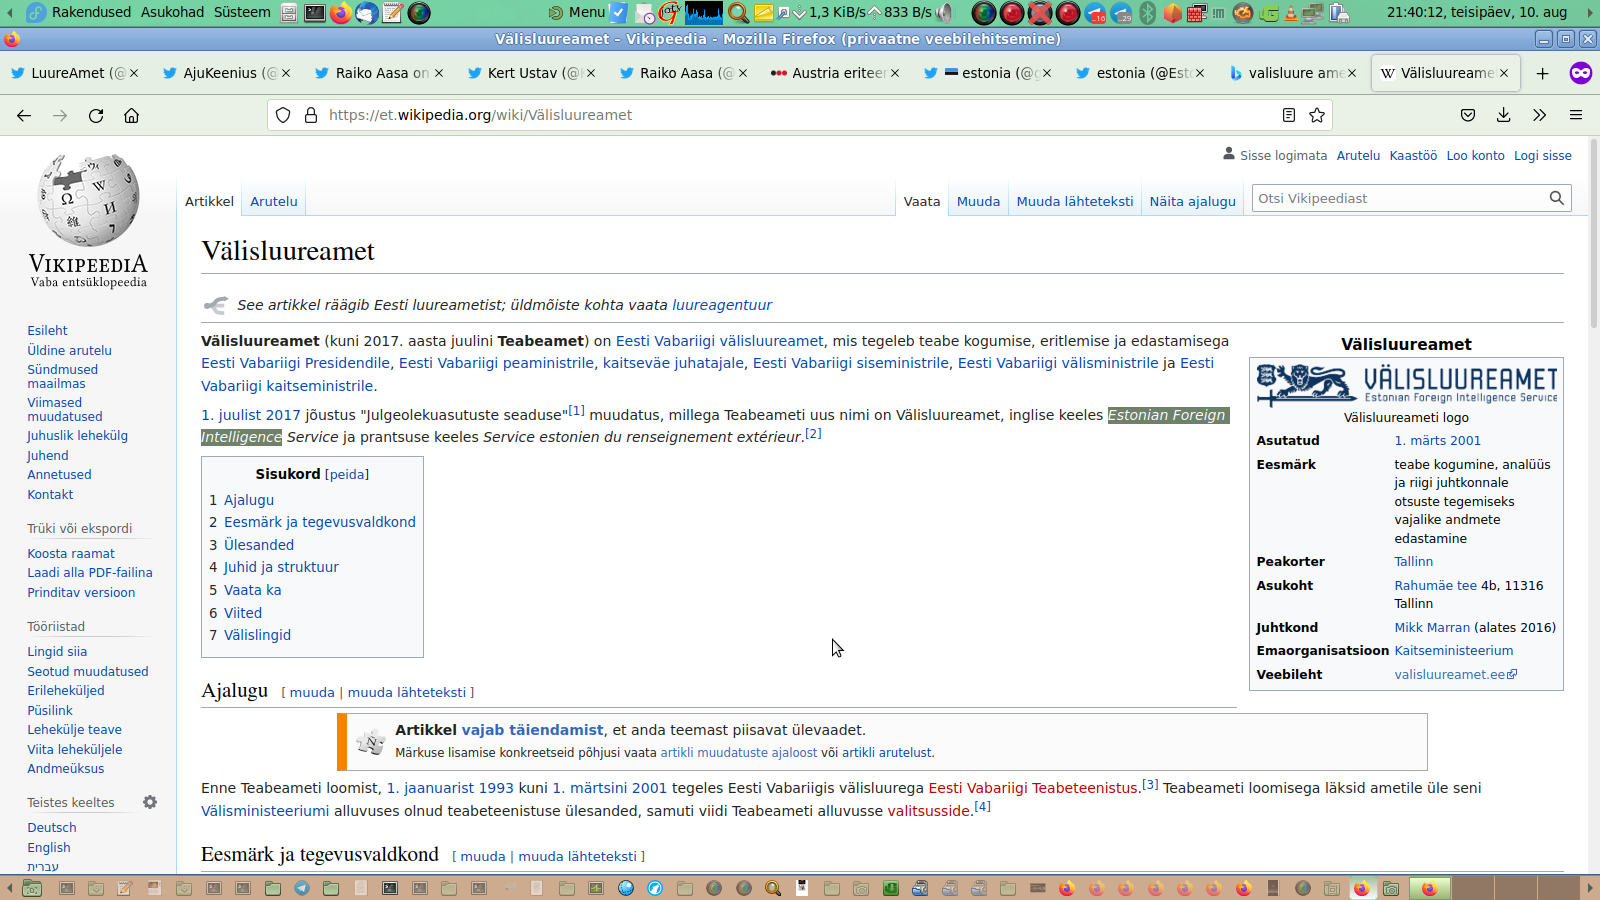Focus the Otsi Vikipeediast search field
Image resolution: width=1600 pixels, height=900 pixels.
1398,198
